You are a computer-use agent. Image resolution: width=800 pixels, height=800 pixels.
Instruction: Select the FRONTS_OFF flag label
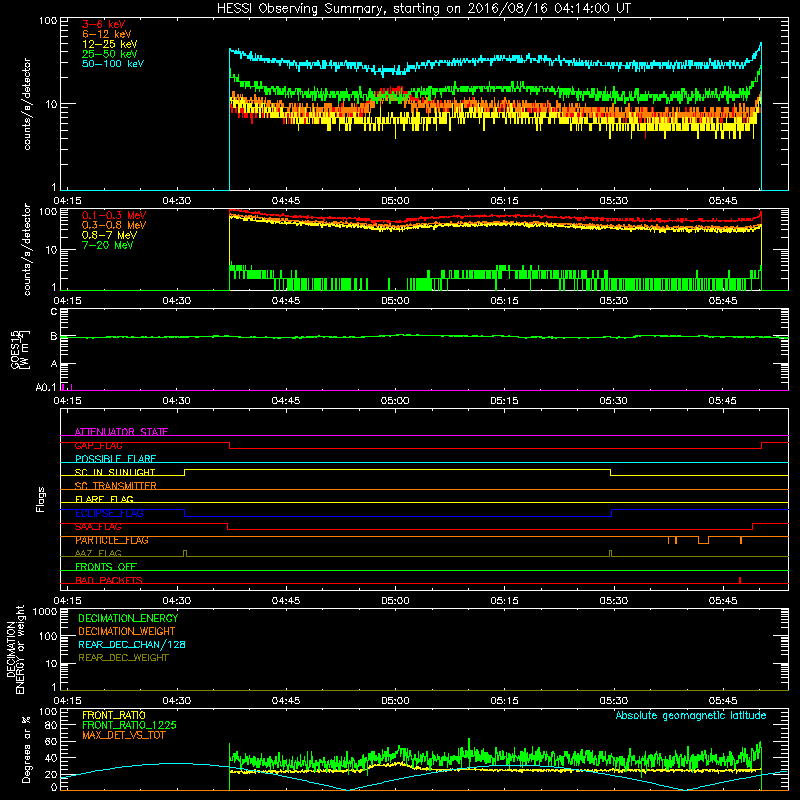[105, 567]
